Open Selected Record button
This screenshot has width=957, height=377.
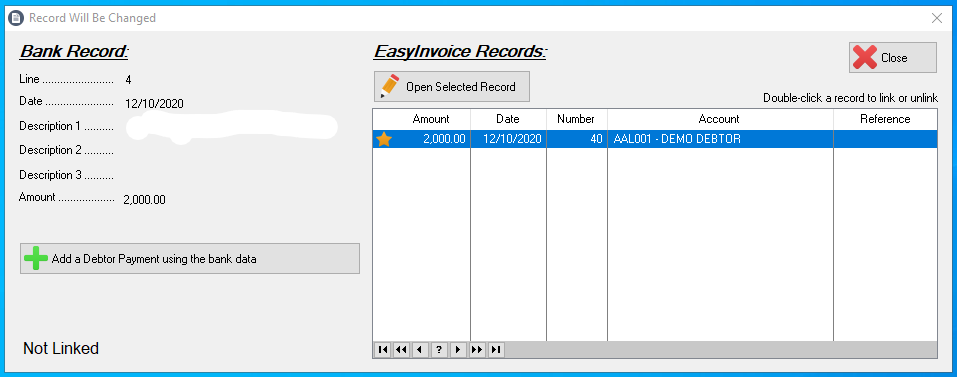point(452,87)
